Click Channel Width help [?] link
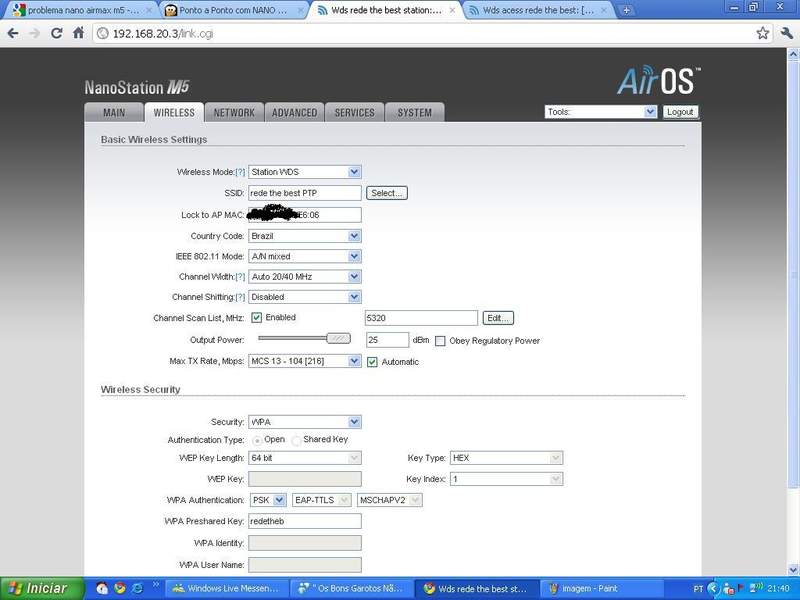Viewport: 800px width, 600px height. point(240,277)
